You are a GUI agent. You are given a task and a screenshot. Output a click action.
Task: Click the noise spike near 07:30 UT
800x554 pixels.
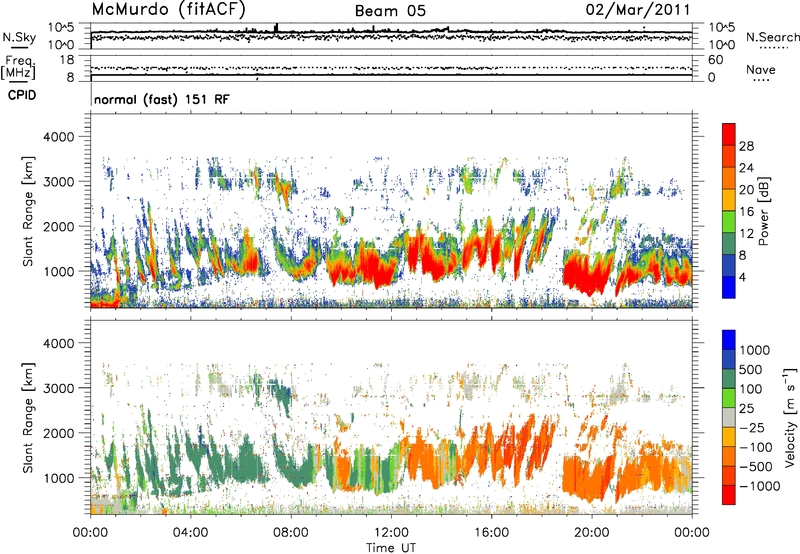[x=277, y=28]
